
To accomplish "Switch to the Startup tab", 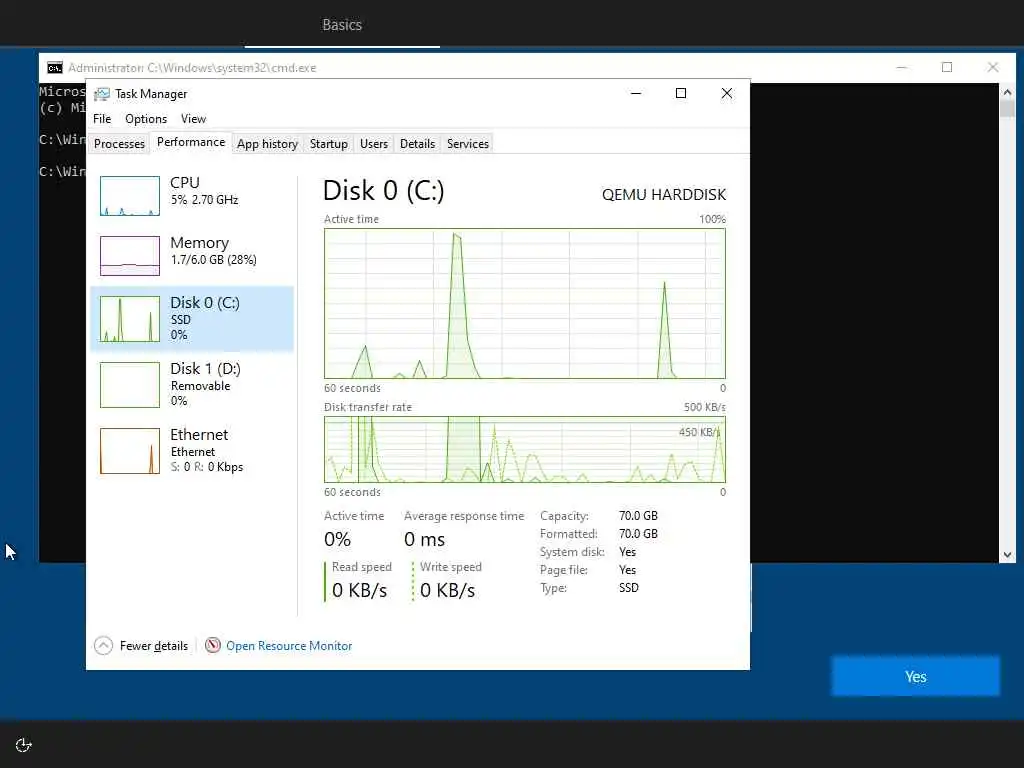I will [328, 144].
